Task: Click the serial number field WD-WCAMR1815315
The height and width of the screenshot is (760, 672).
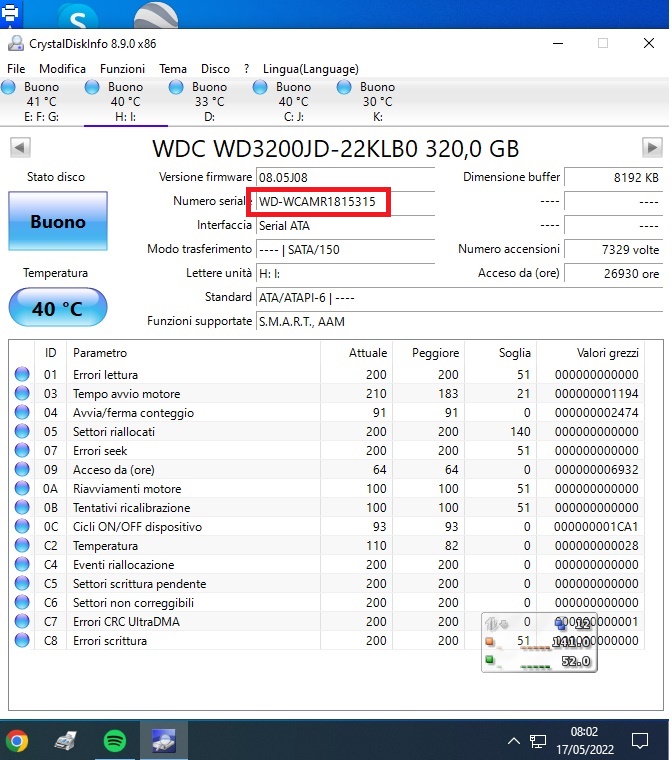Action: tap(345, 202)
